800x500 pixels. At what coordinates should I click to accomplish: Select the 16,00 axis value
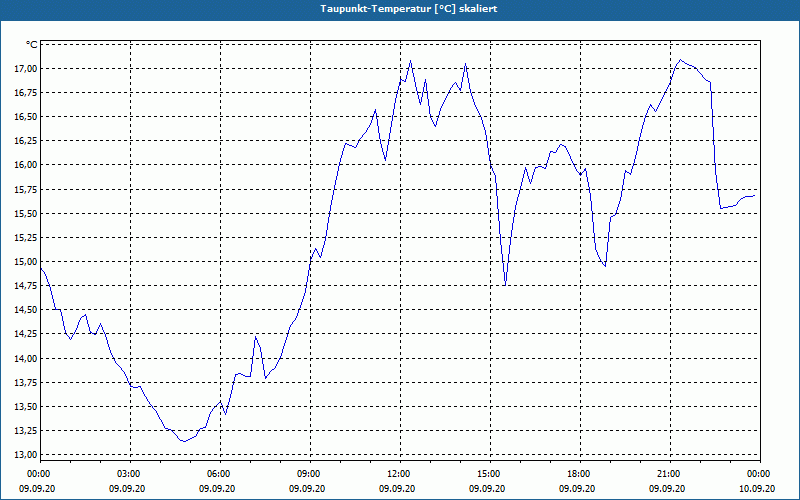point(27,165)
